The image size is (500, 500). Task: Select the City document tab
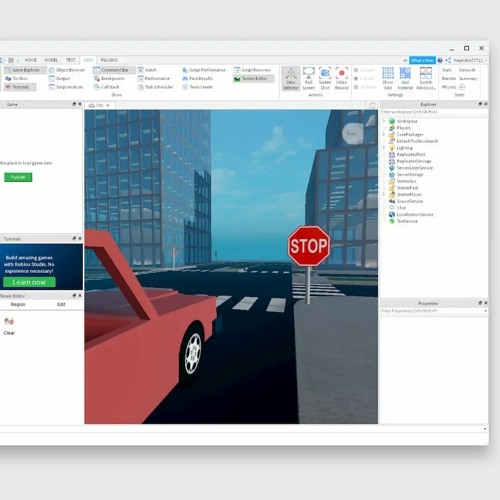99,105
